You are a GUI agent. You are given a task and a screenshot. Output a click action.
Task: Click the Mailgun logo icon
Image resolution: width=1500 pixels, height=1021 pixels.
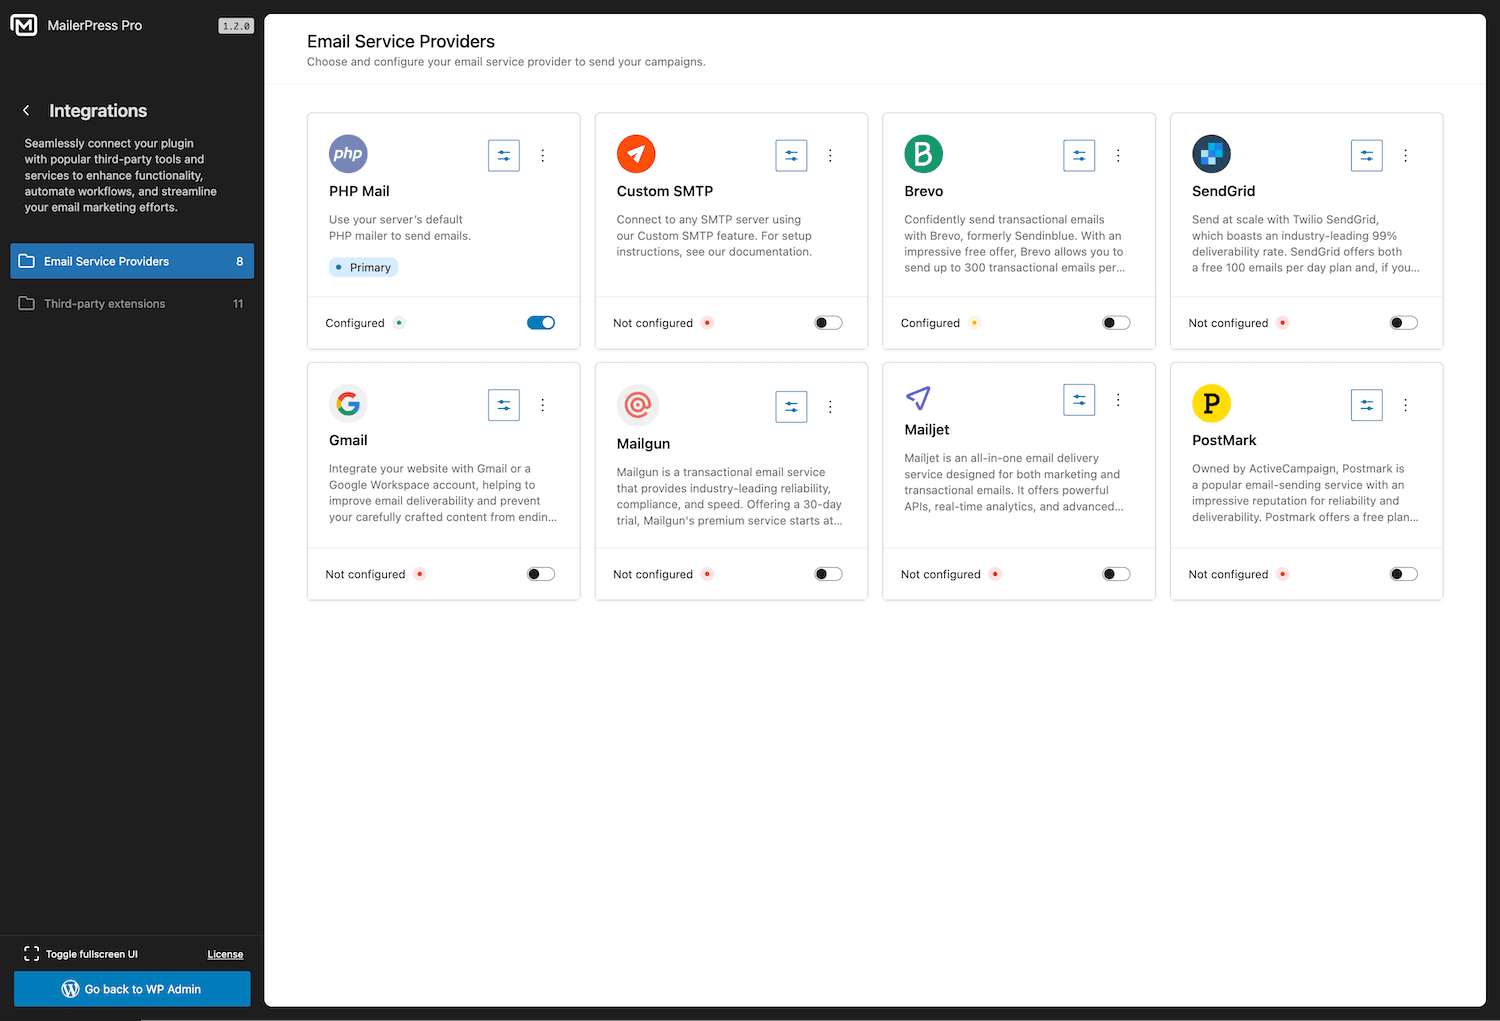coord(638,404)
